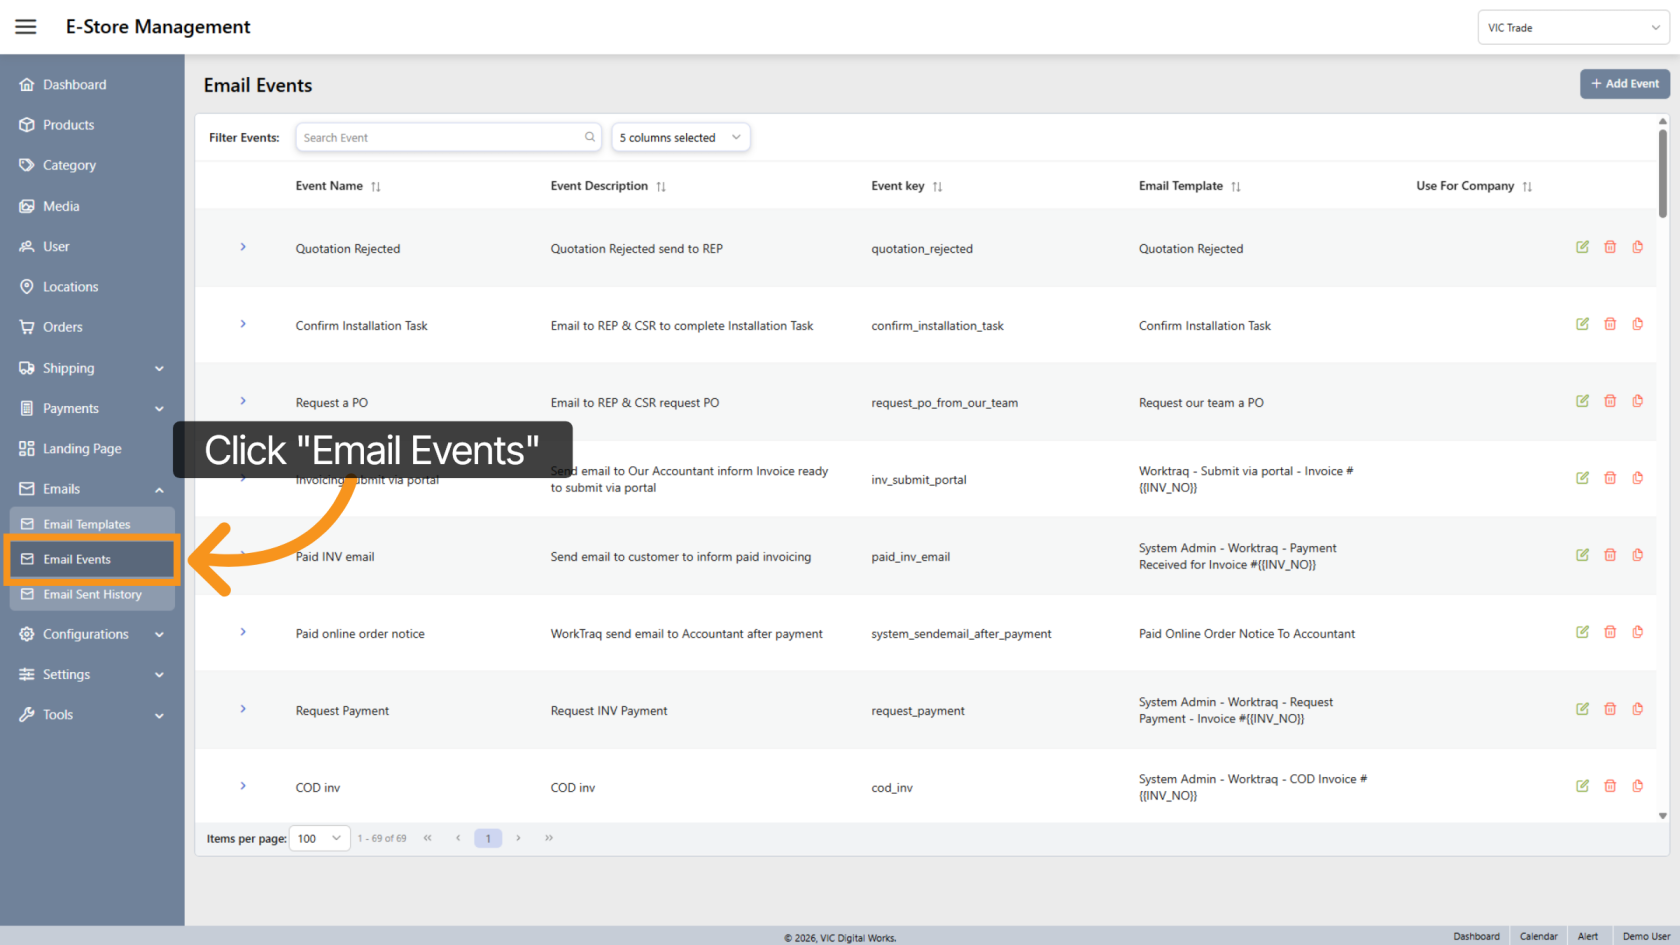Delete the Confirm Installation Task event
The width and height of the screenshot is (1680, 945).
pyautogui.click(x=1610, y=324)
